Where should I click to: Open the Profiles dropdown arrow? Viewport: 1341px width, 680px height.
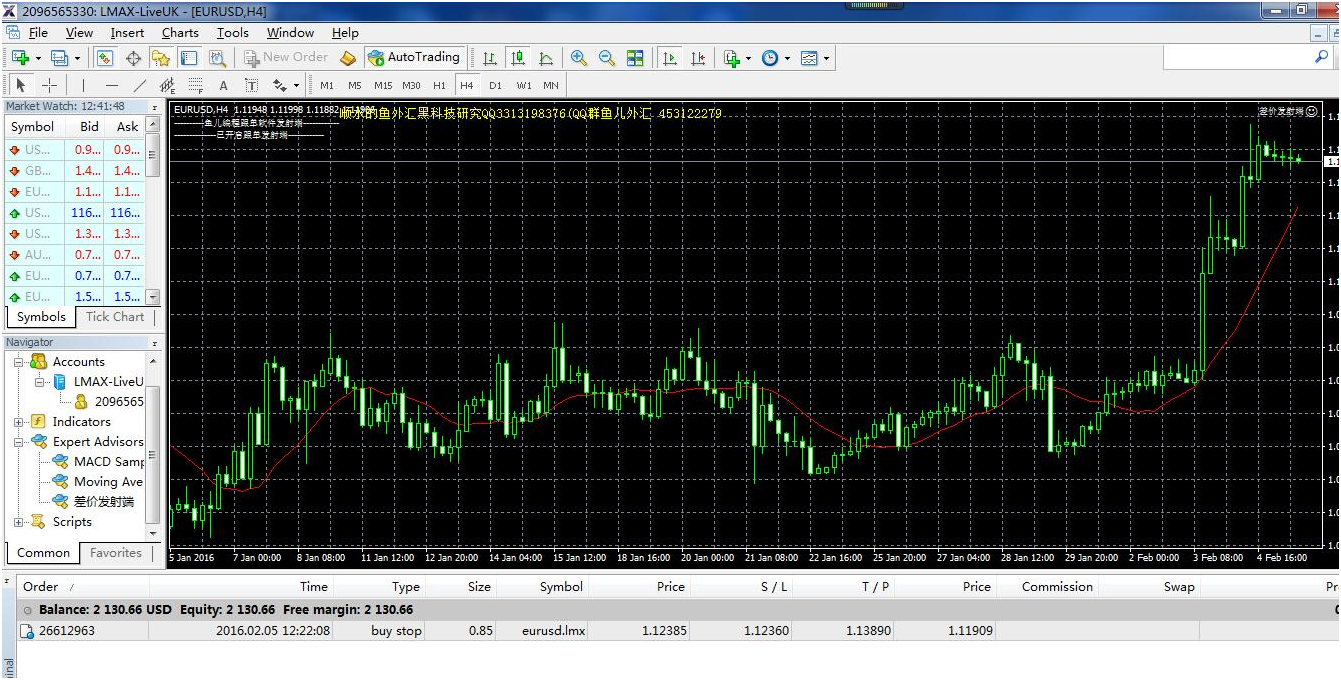76,58
